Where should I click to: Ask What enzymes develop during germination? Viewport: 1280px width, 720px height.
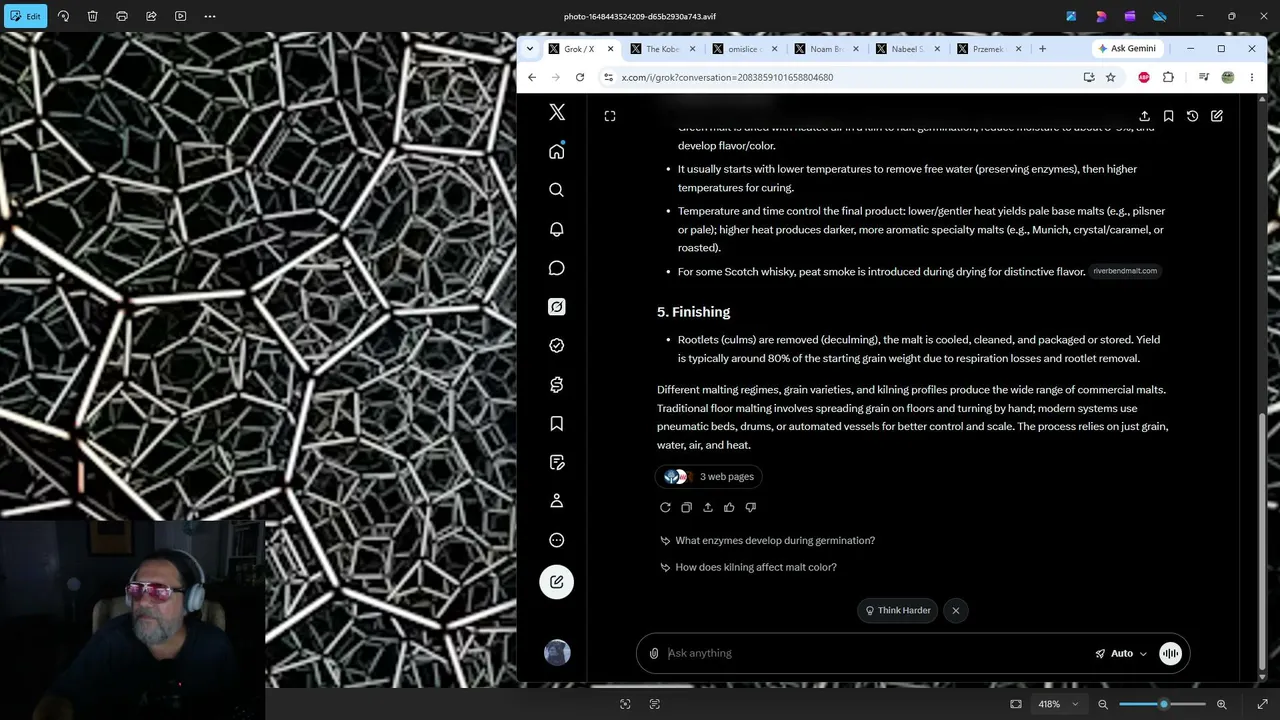775,541
